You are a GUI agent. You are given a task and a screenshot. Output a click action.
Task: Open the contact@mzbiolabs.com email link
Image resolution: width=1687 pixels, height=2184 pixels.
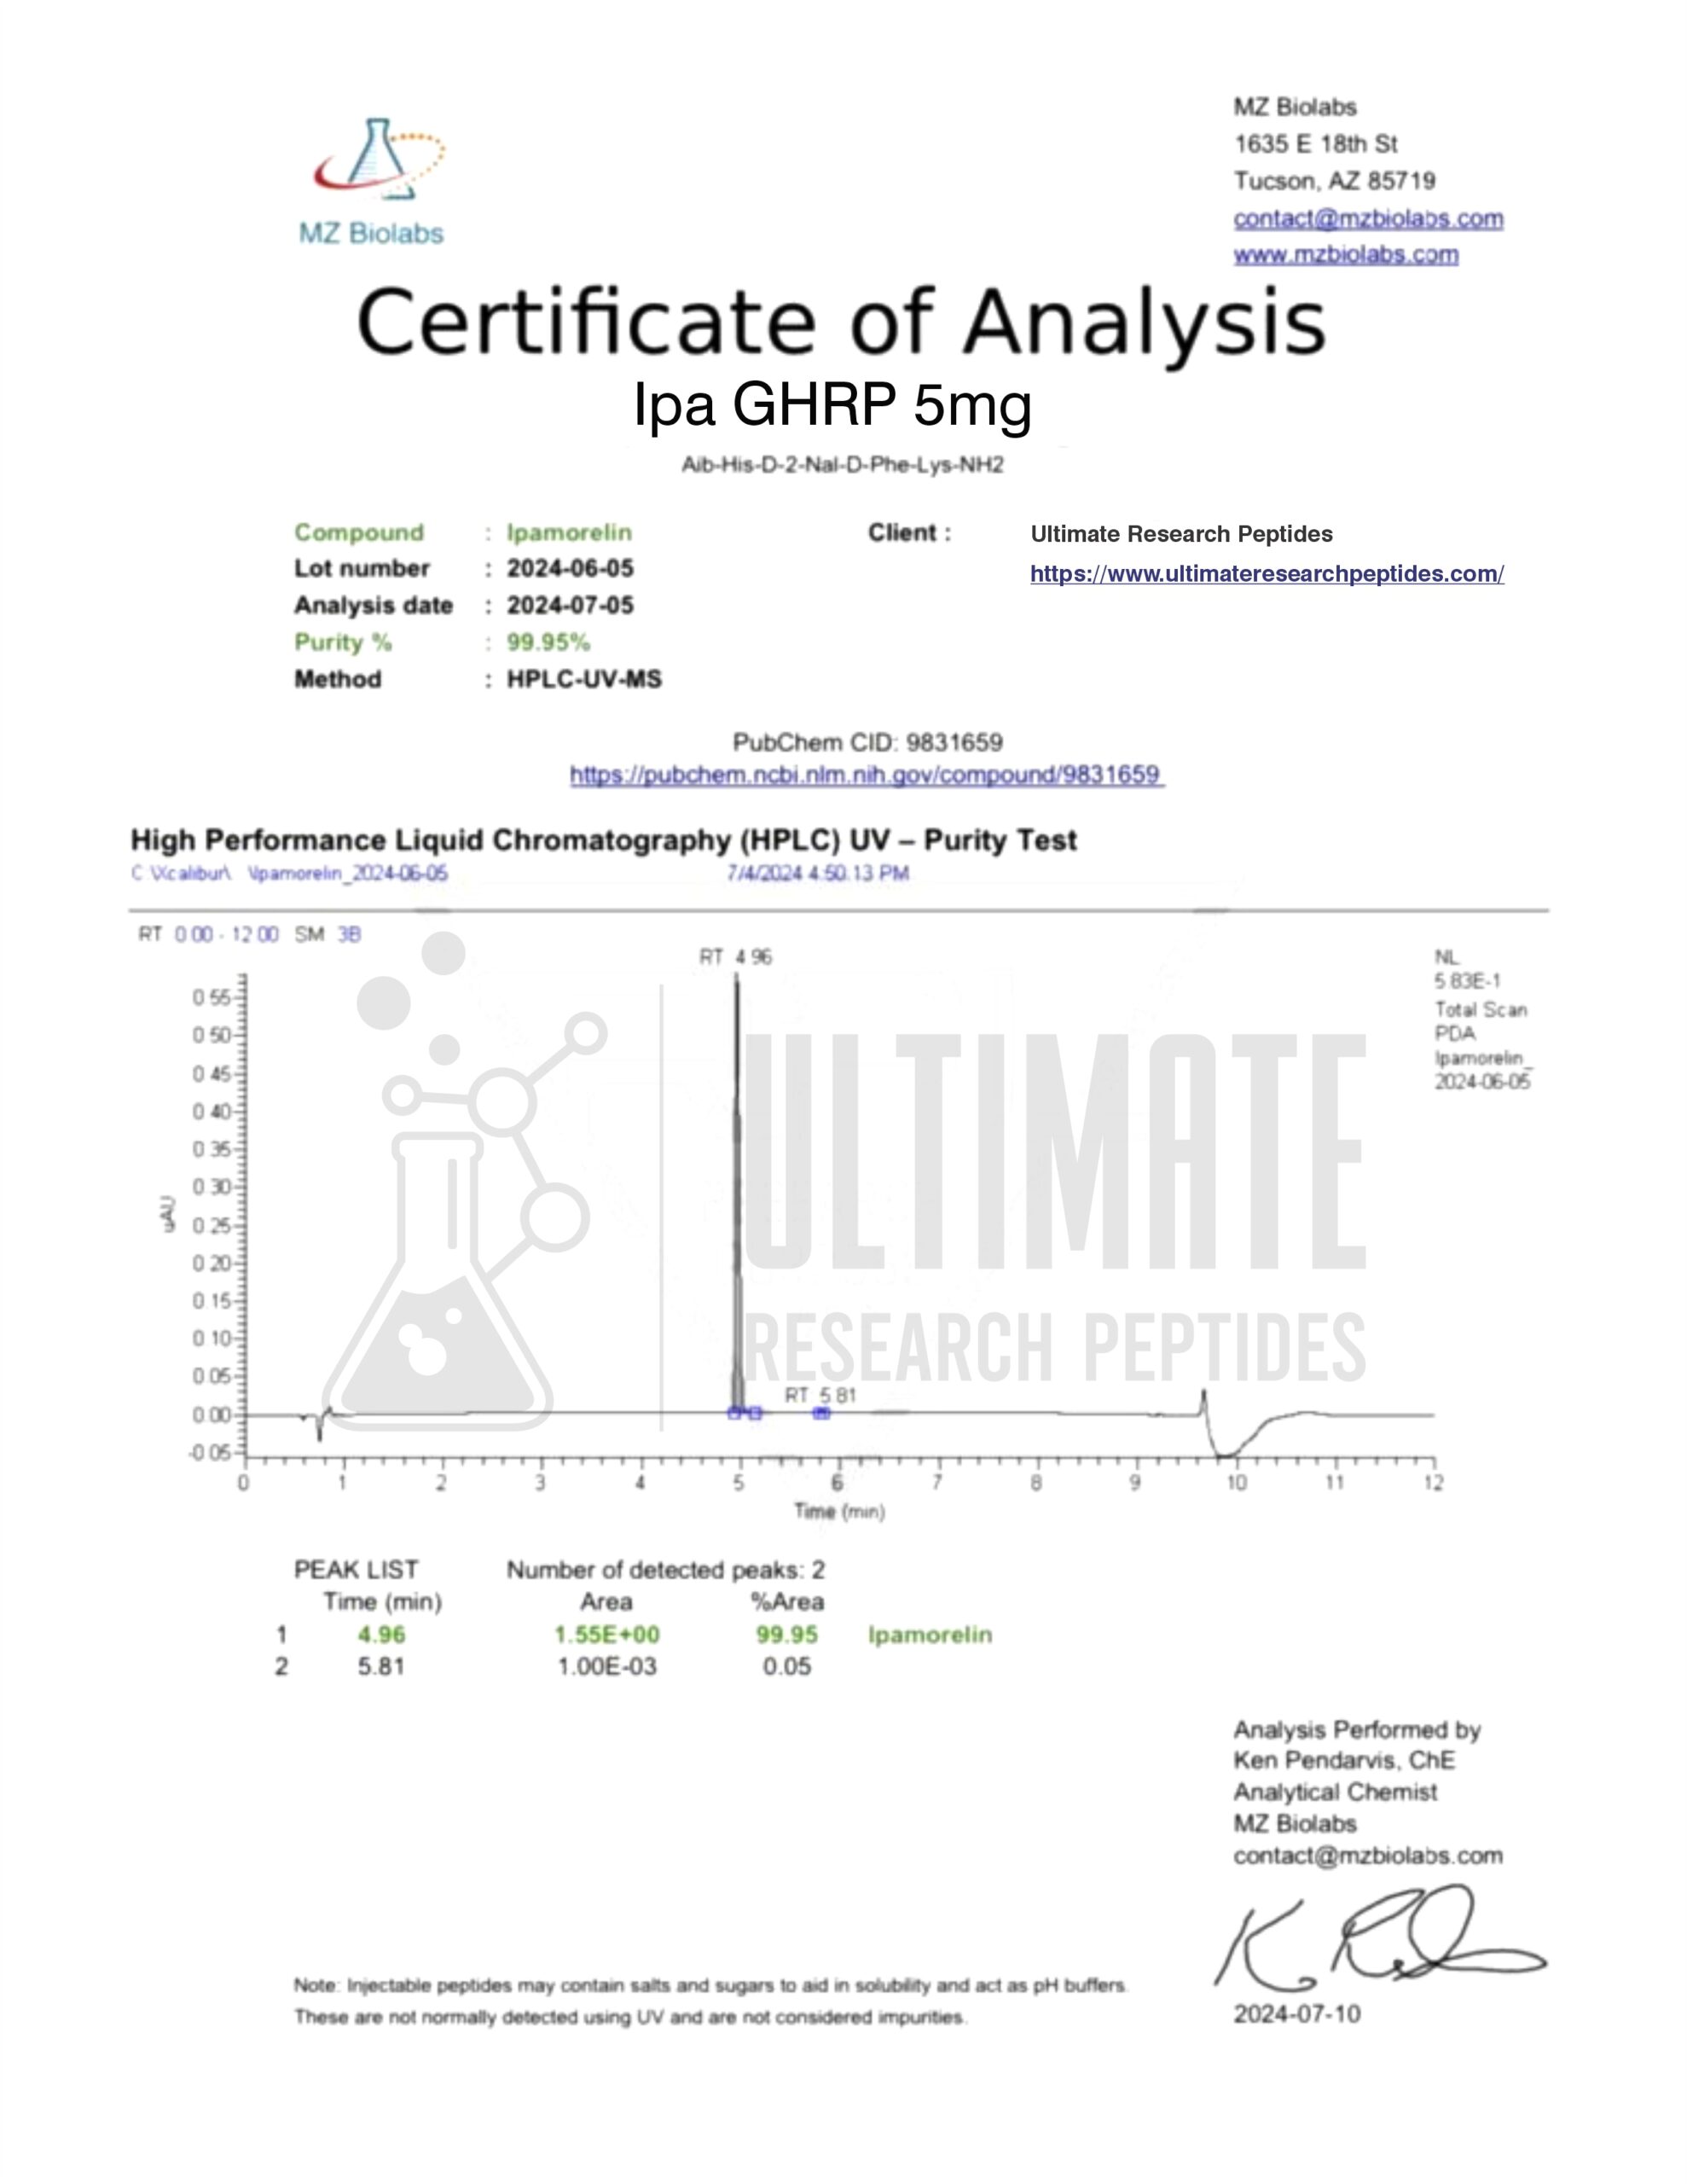[1367, 218]
